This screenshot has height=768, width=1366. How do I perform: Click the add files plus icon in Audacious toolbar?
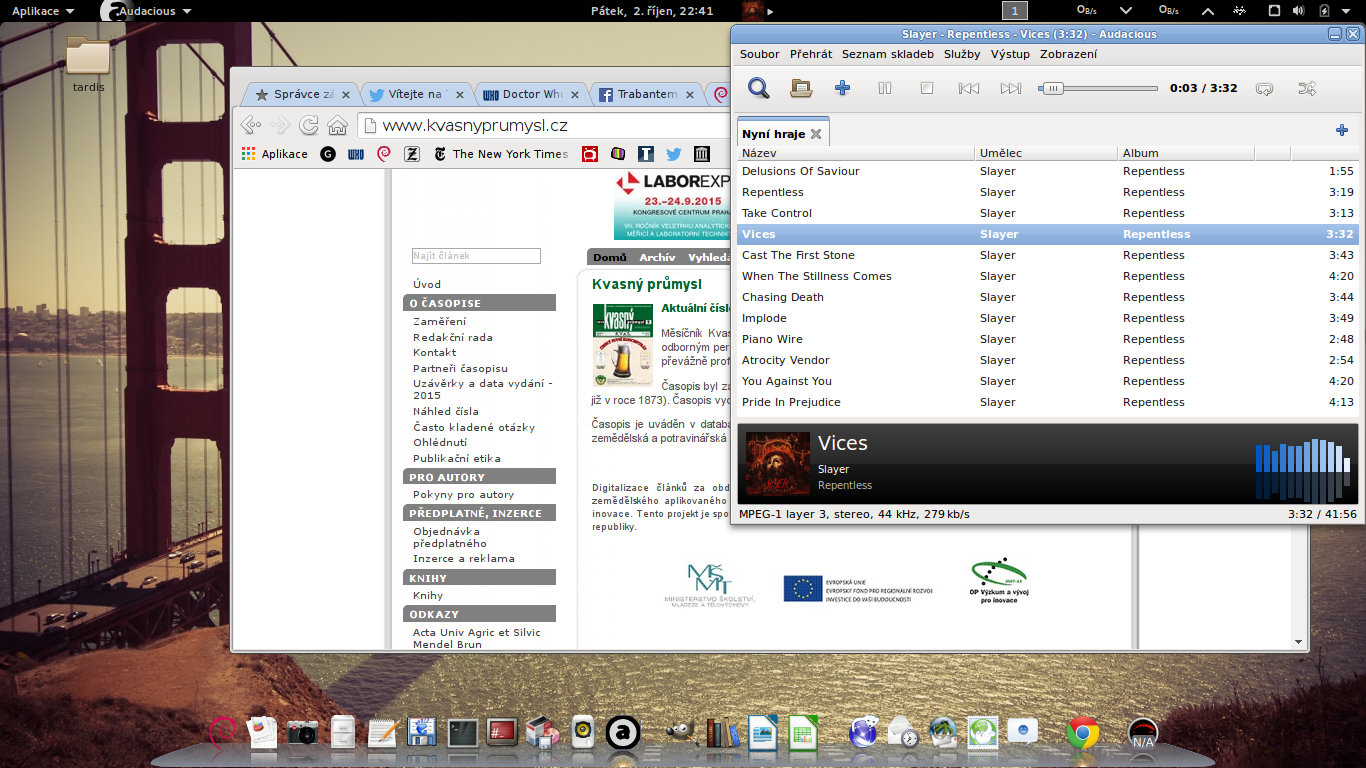pyautogui.click(x=842, y=88)
